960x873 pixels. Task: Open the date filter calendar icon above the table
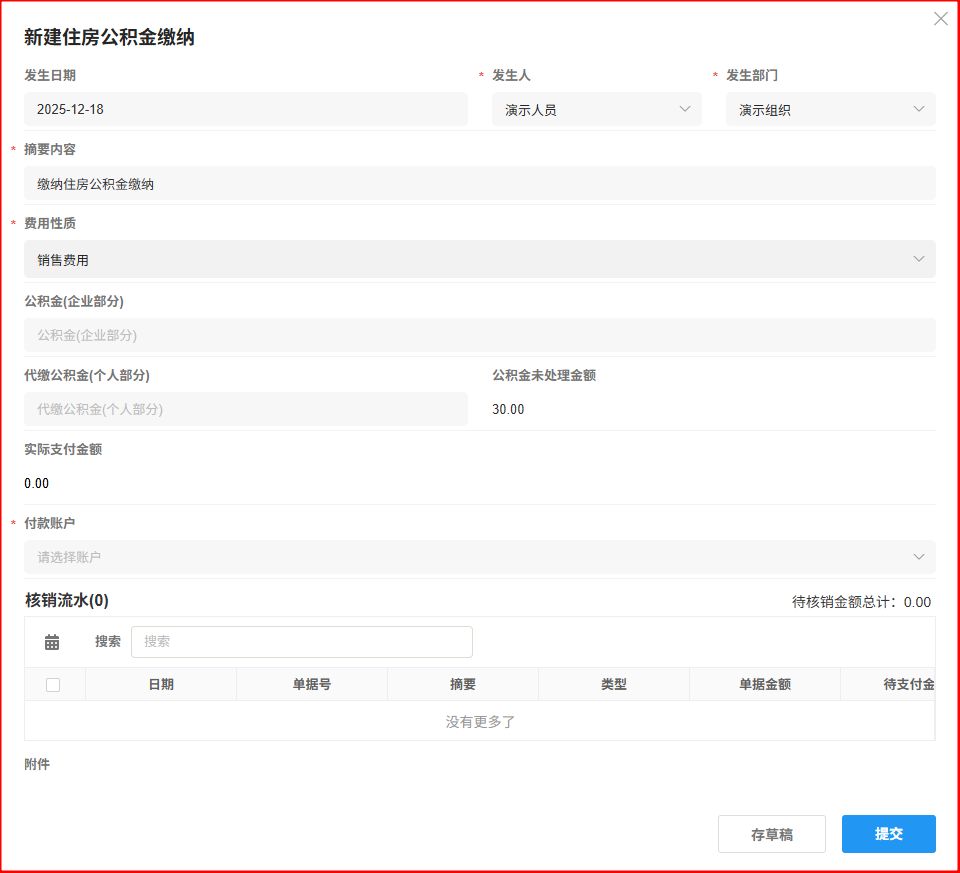52,641
